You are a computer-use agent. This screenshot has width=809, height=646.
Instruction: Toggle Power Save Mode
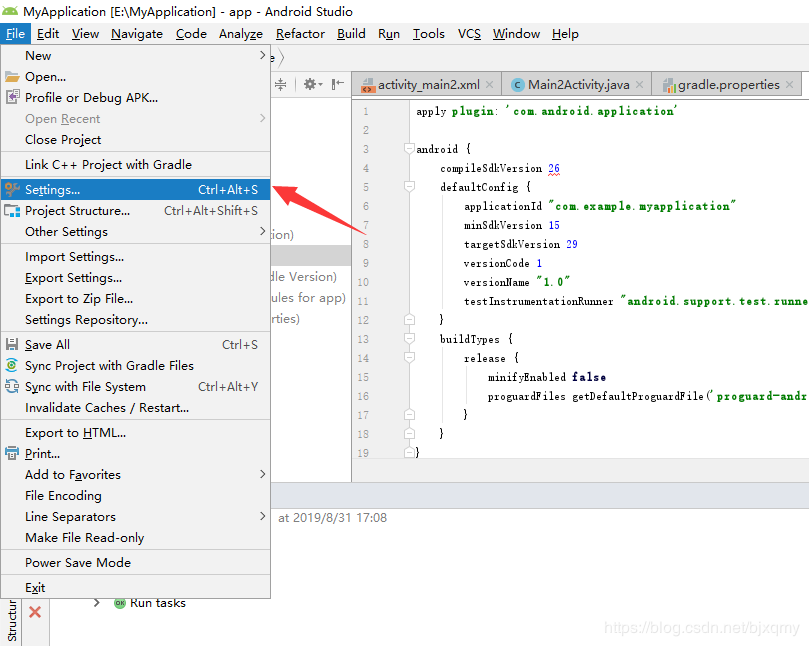point(135,563)
